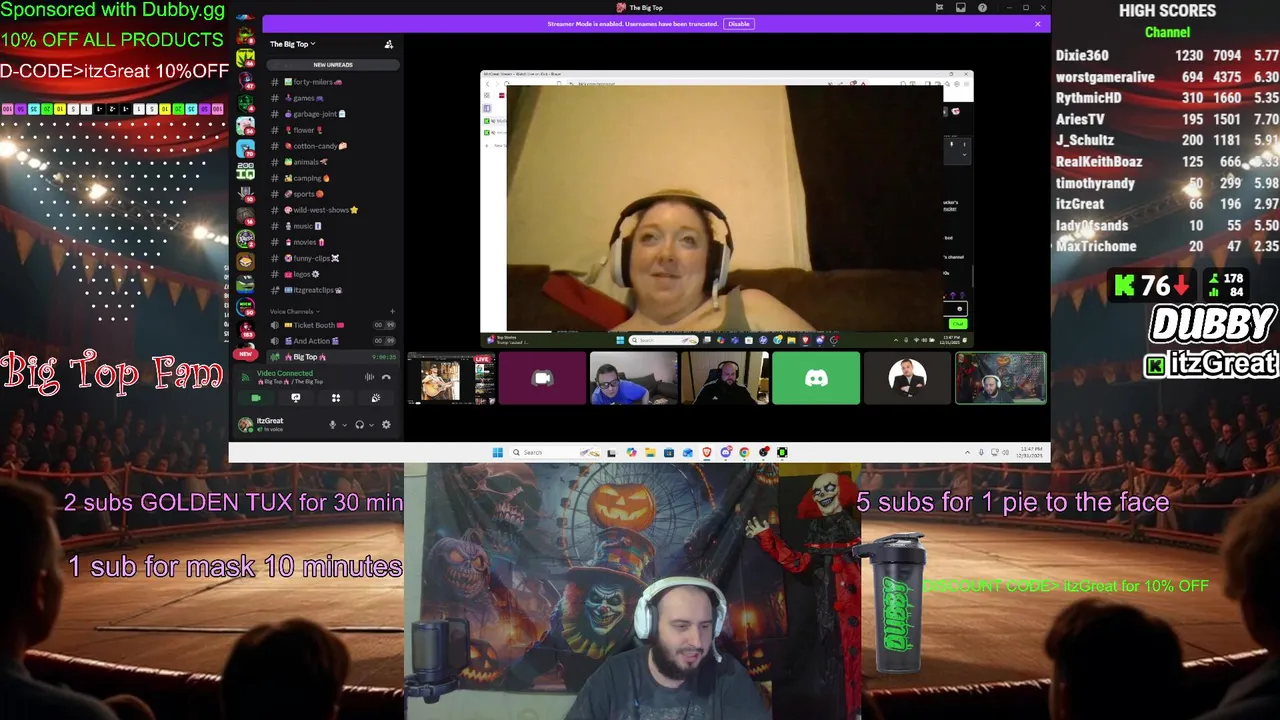This screenshot has height=720, width=1280.
Task: Open the cotton-candy channel
Action: pos(333,146)
